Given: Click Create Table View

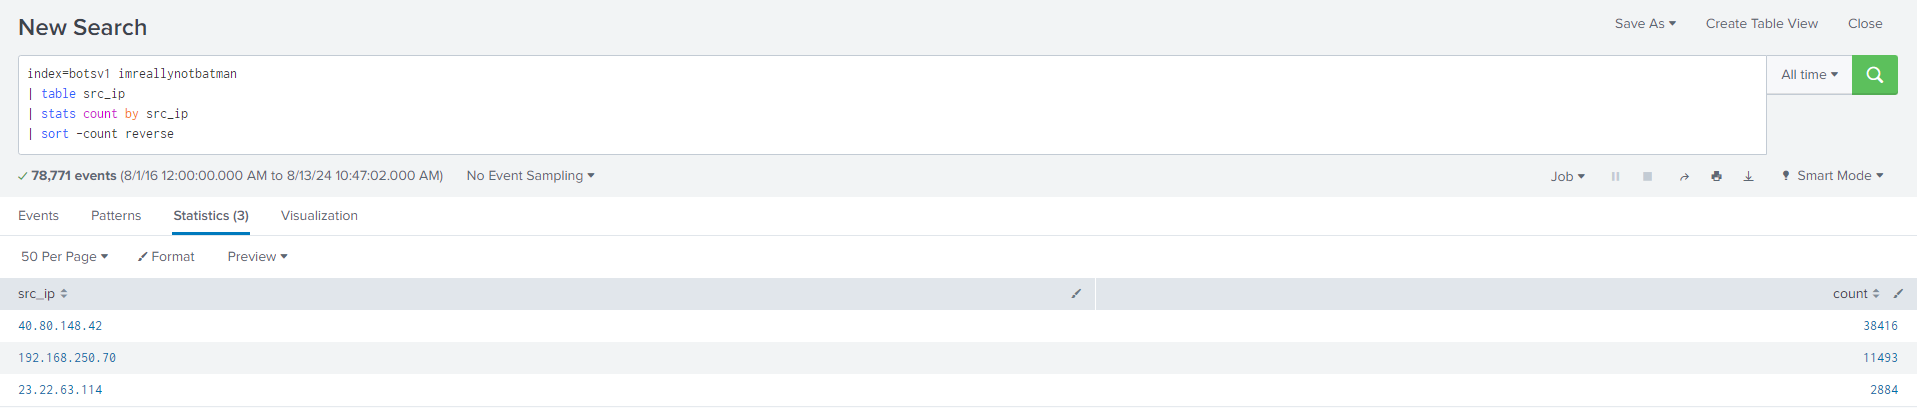Looking at the screenshot, I should (x=1762, y=23).
